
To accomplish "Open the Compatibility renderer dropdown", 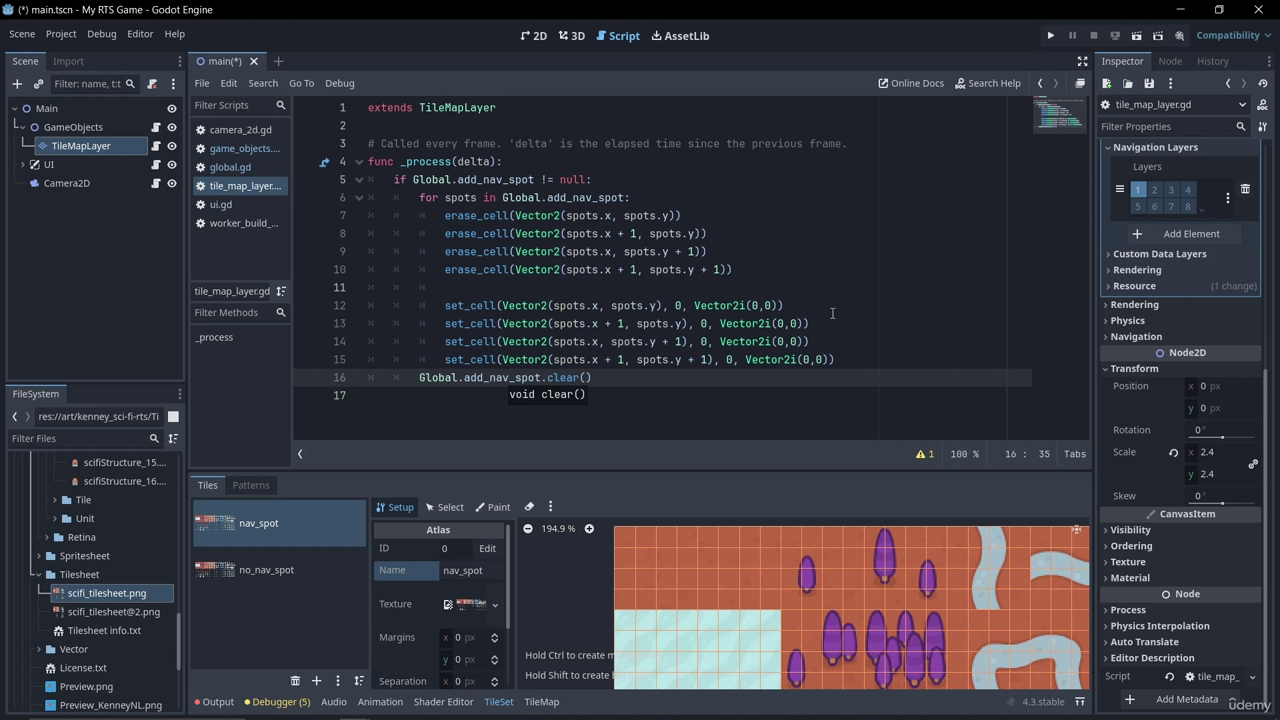I will pyautogui.click(x=1233, y=36).
